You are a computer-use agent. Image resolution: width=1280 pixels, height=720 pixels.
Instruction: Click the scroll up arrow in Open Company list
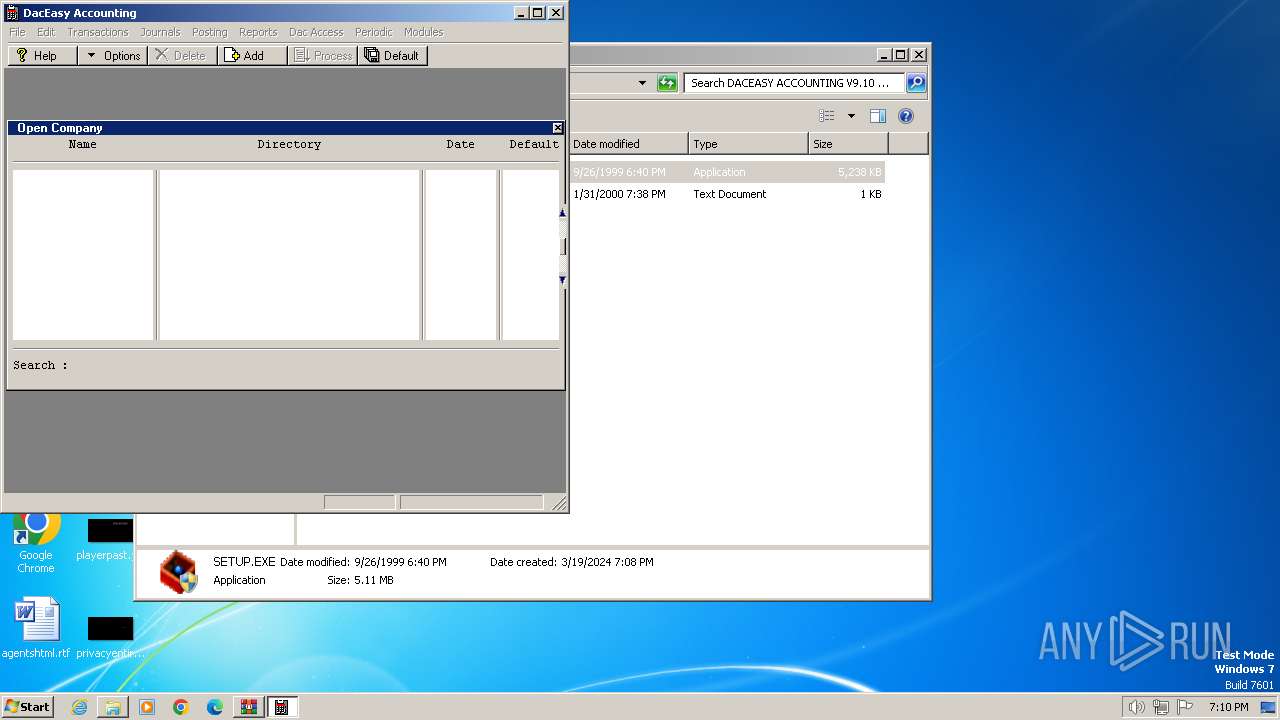coord(562,212)
